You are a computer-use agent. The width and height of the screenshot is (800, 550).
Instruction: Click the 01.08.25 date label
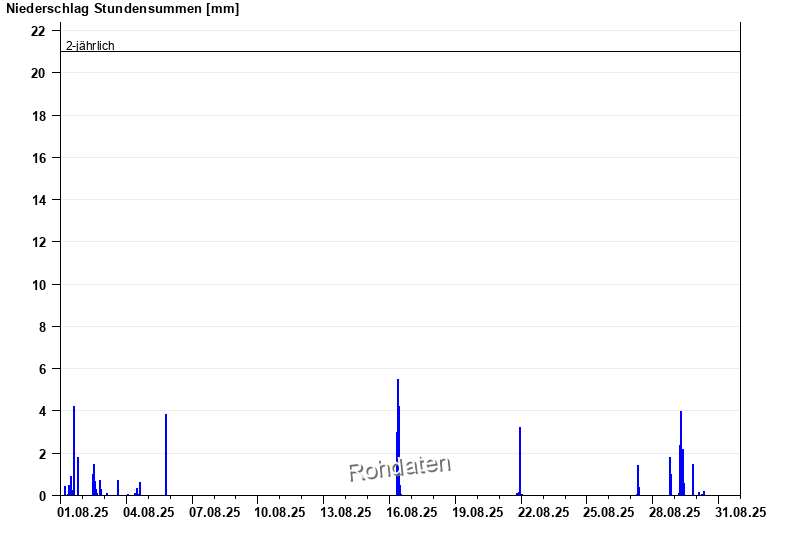tap(83, 512)
